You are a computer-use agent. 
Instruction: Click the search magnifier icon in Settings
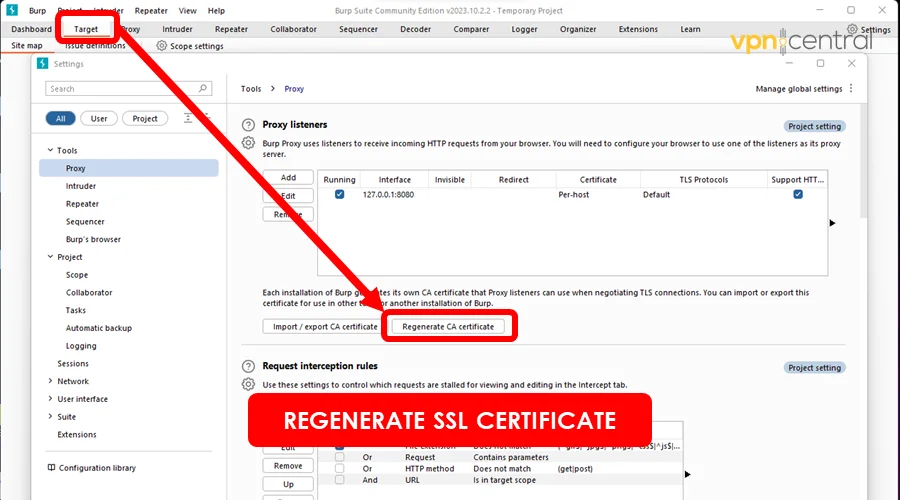(x=203, y=88)
